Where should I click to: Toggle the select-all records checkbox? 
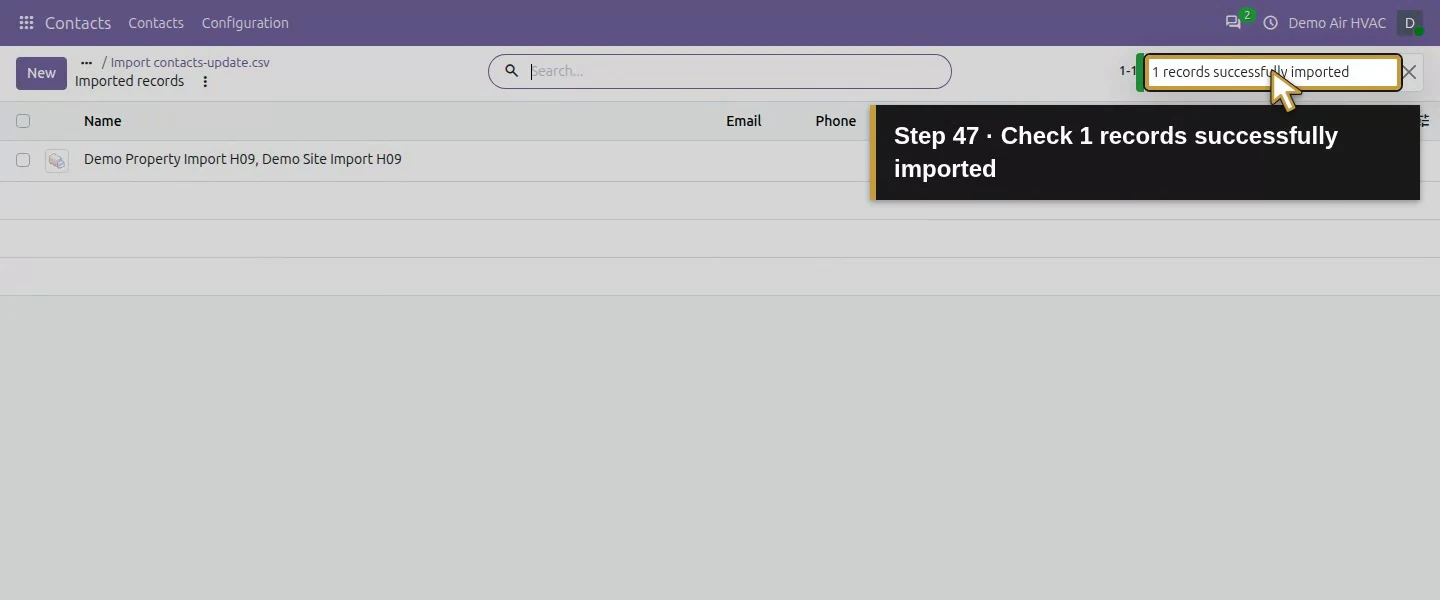coord(23,121)
